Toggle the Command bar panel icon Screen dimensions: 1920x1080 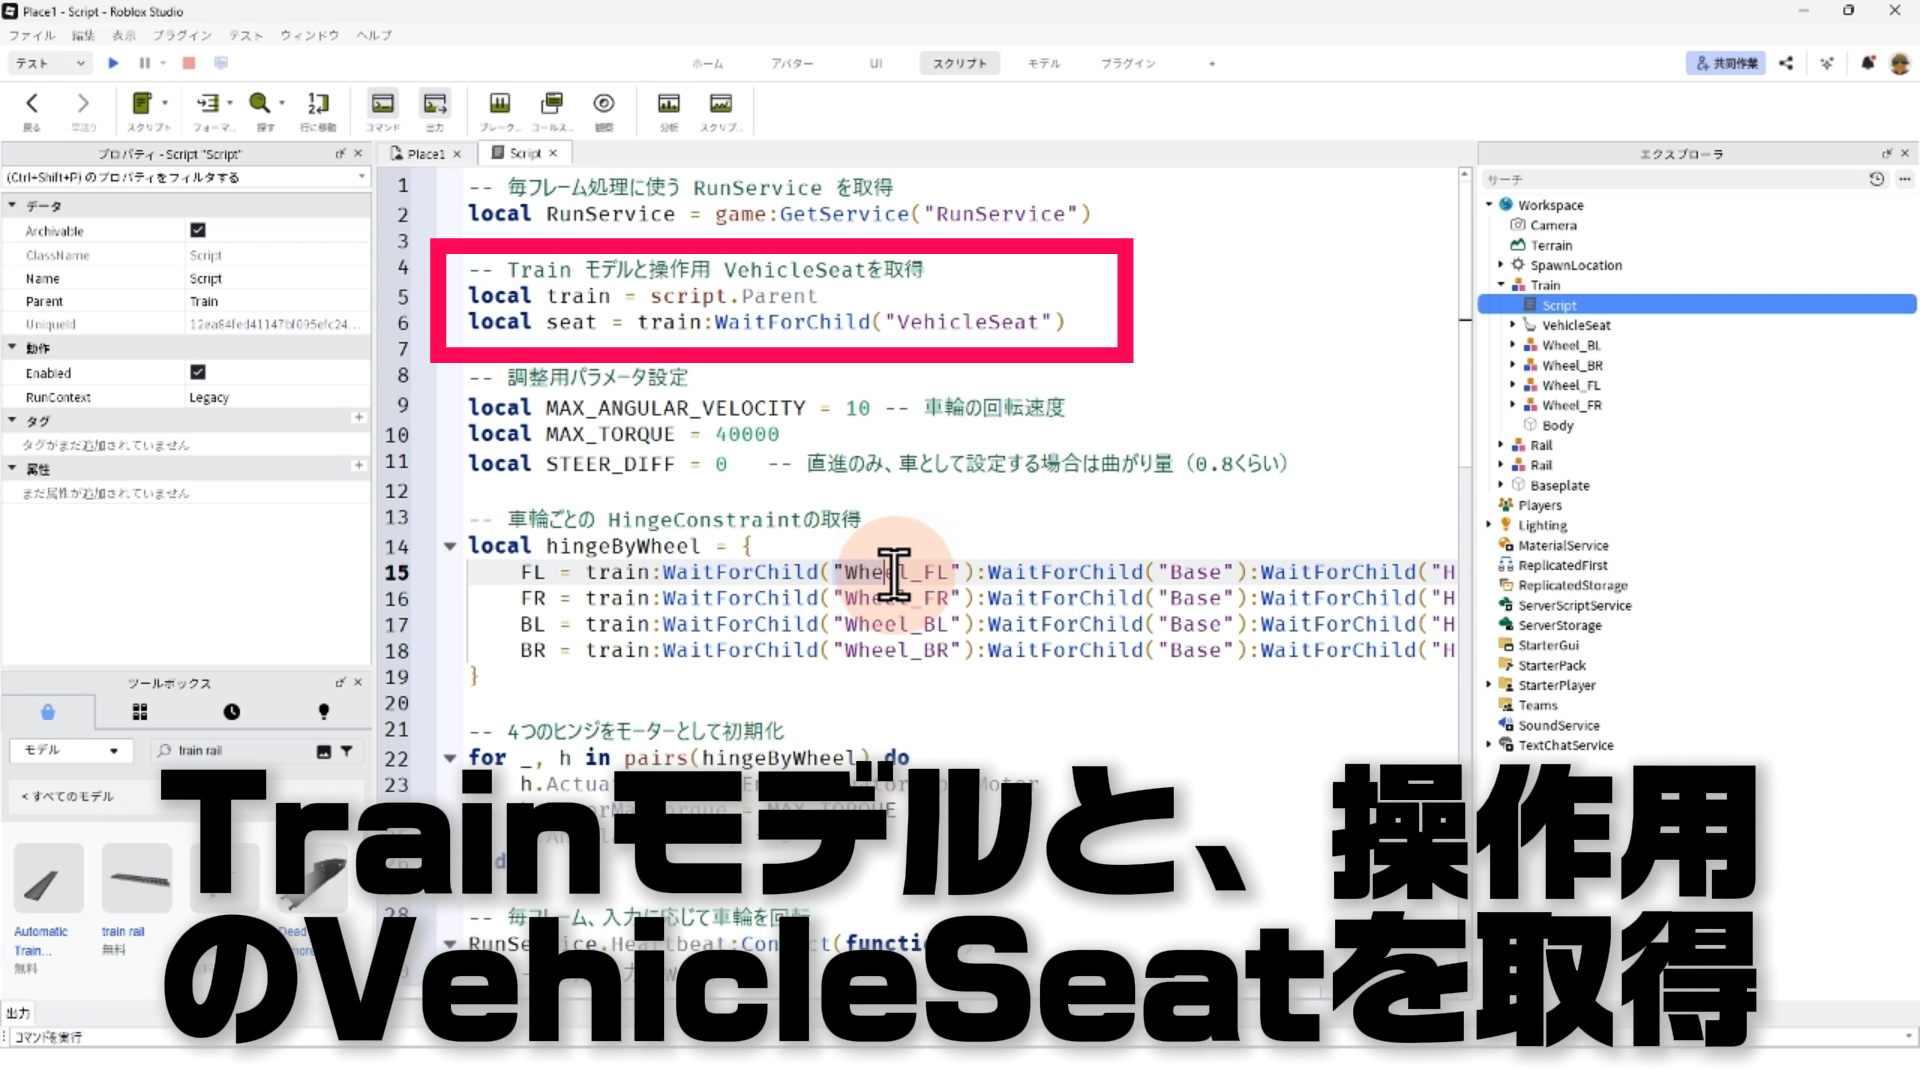382,104
